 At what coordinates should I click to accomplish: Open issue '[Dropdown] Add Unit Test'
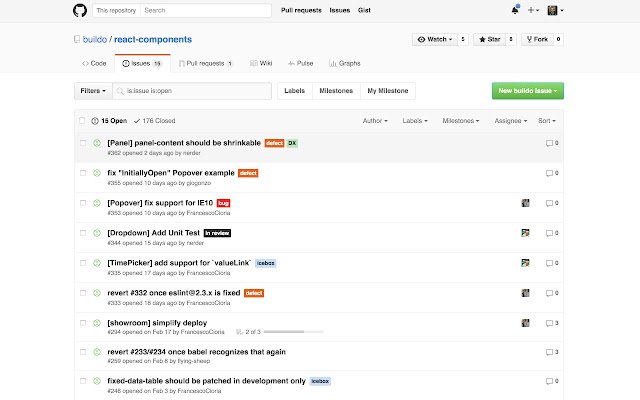point(153,233)
